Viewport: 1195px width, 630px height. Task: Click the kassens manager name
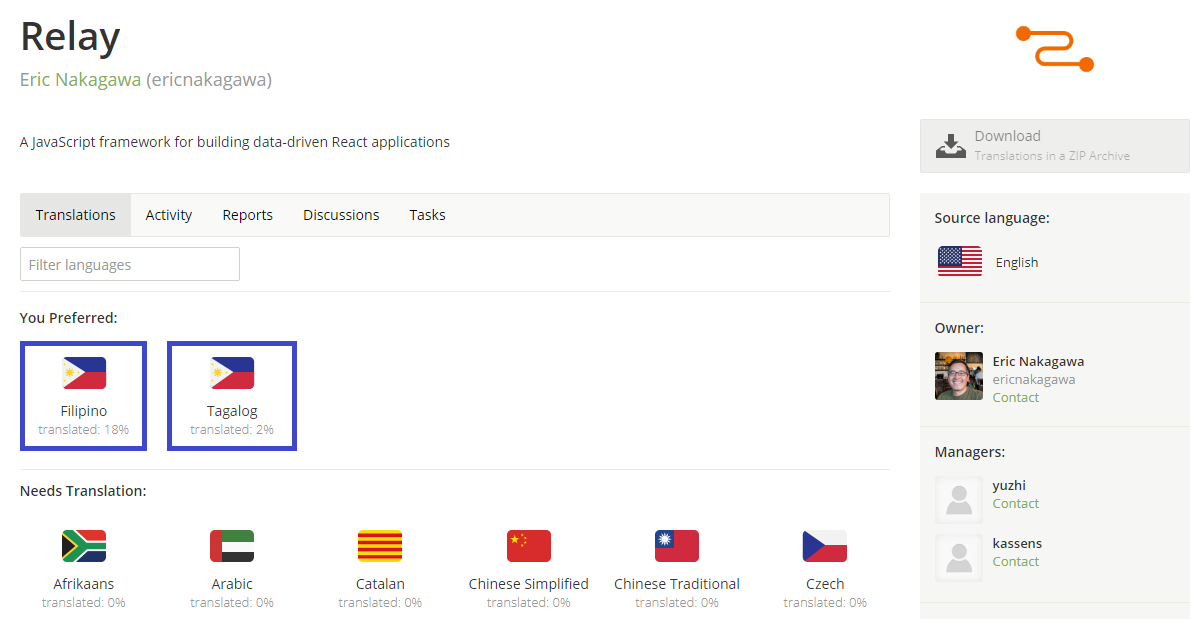(x=1017, y=543)
